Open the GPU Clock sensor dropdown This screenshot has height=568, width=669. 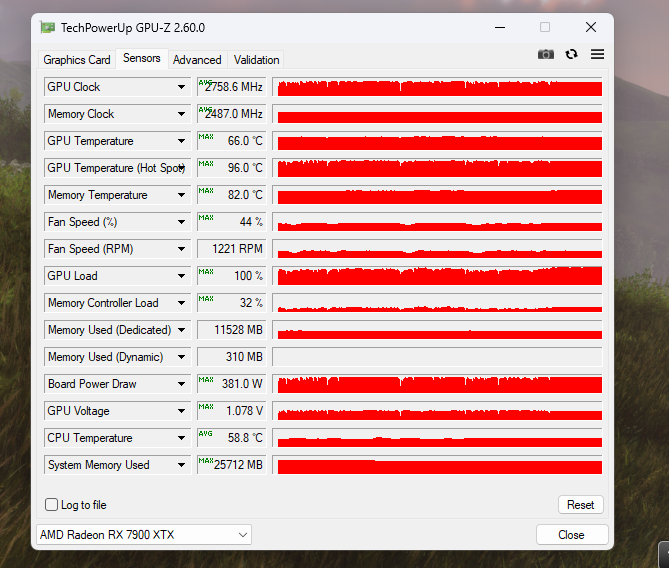117,87
